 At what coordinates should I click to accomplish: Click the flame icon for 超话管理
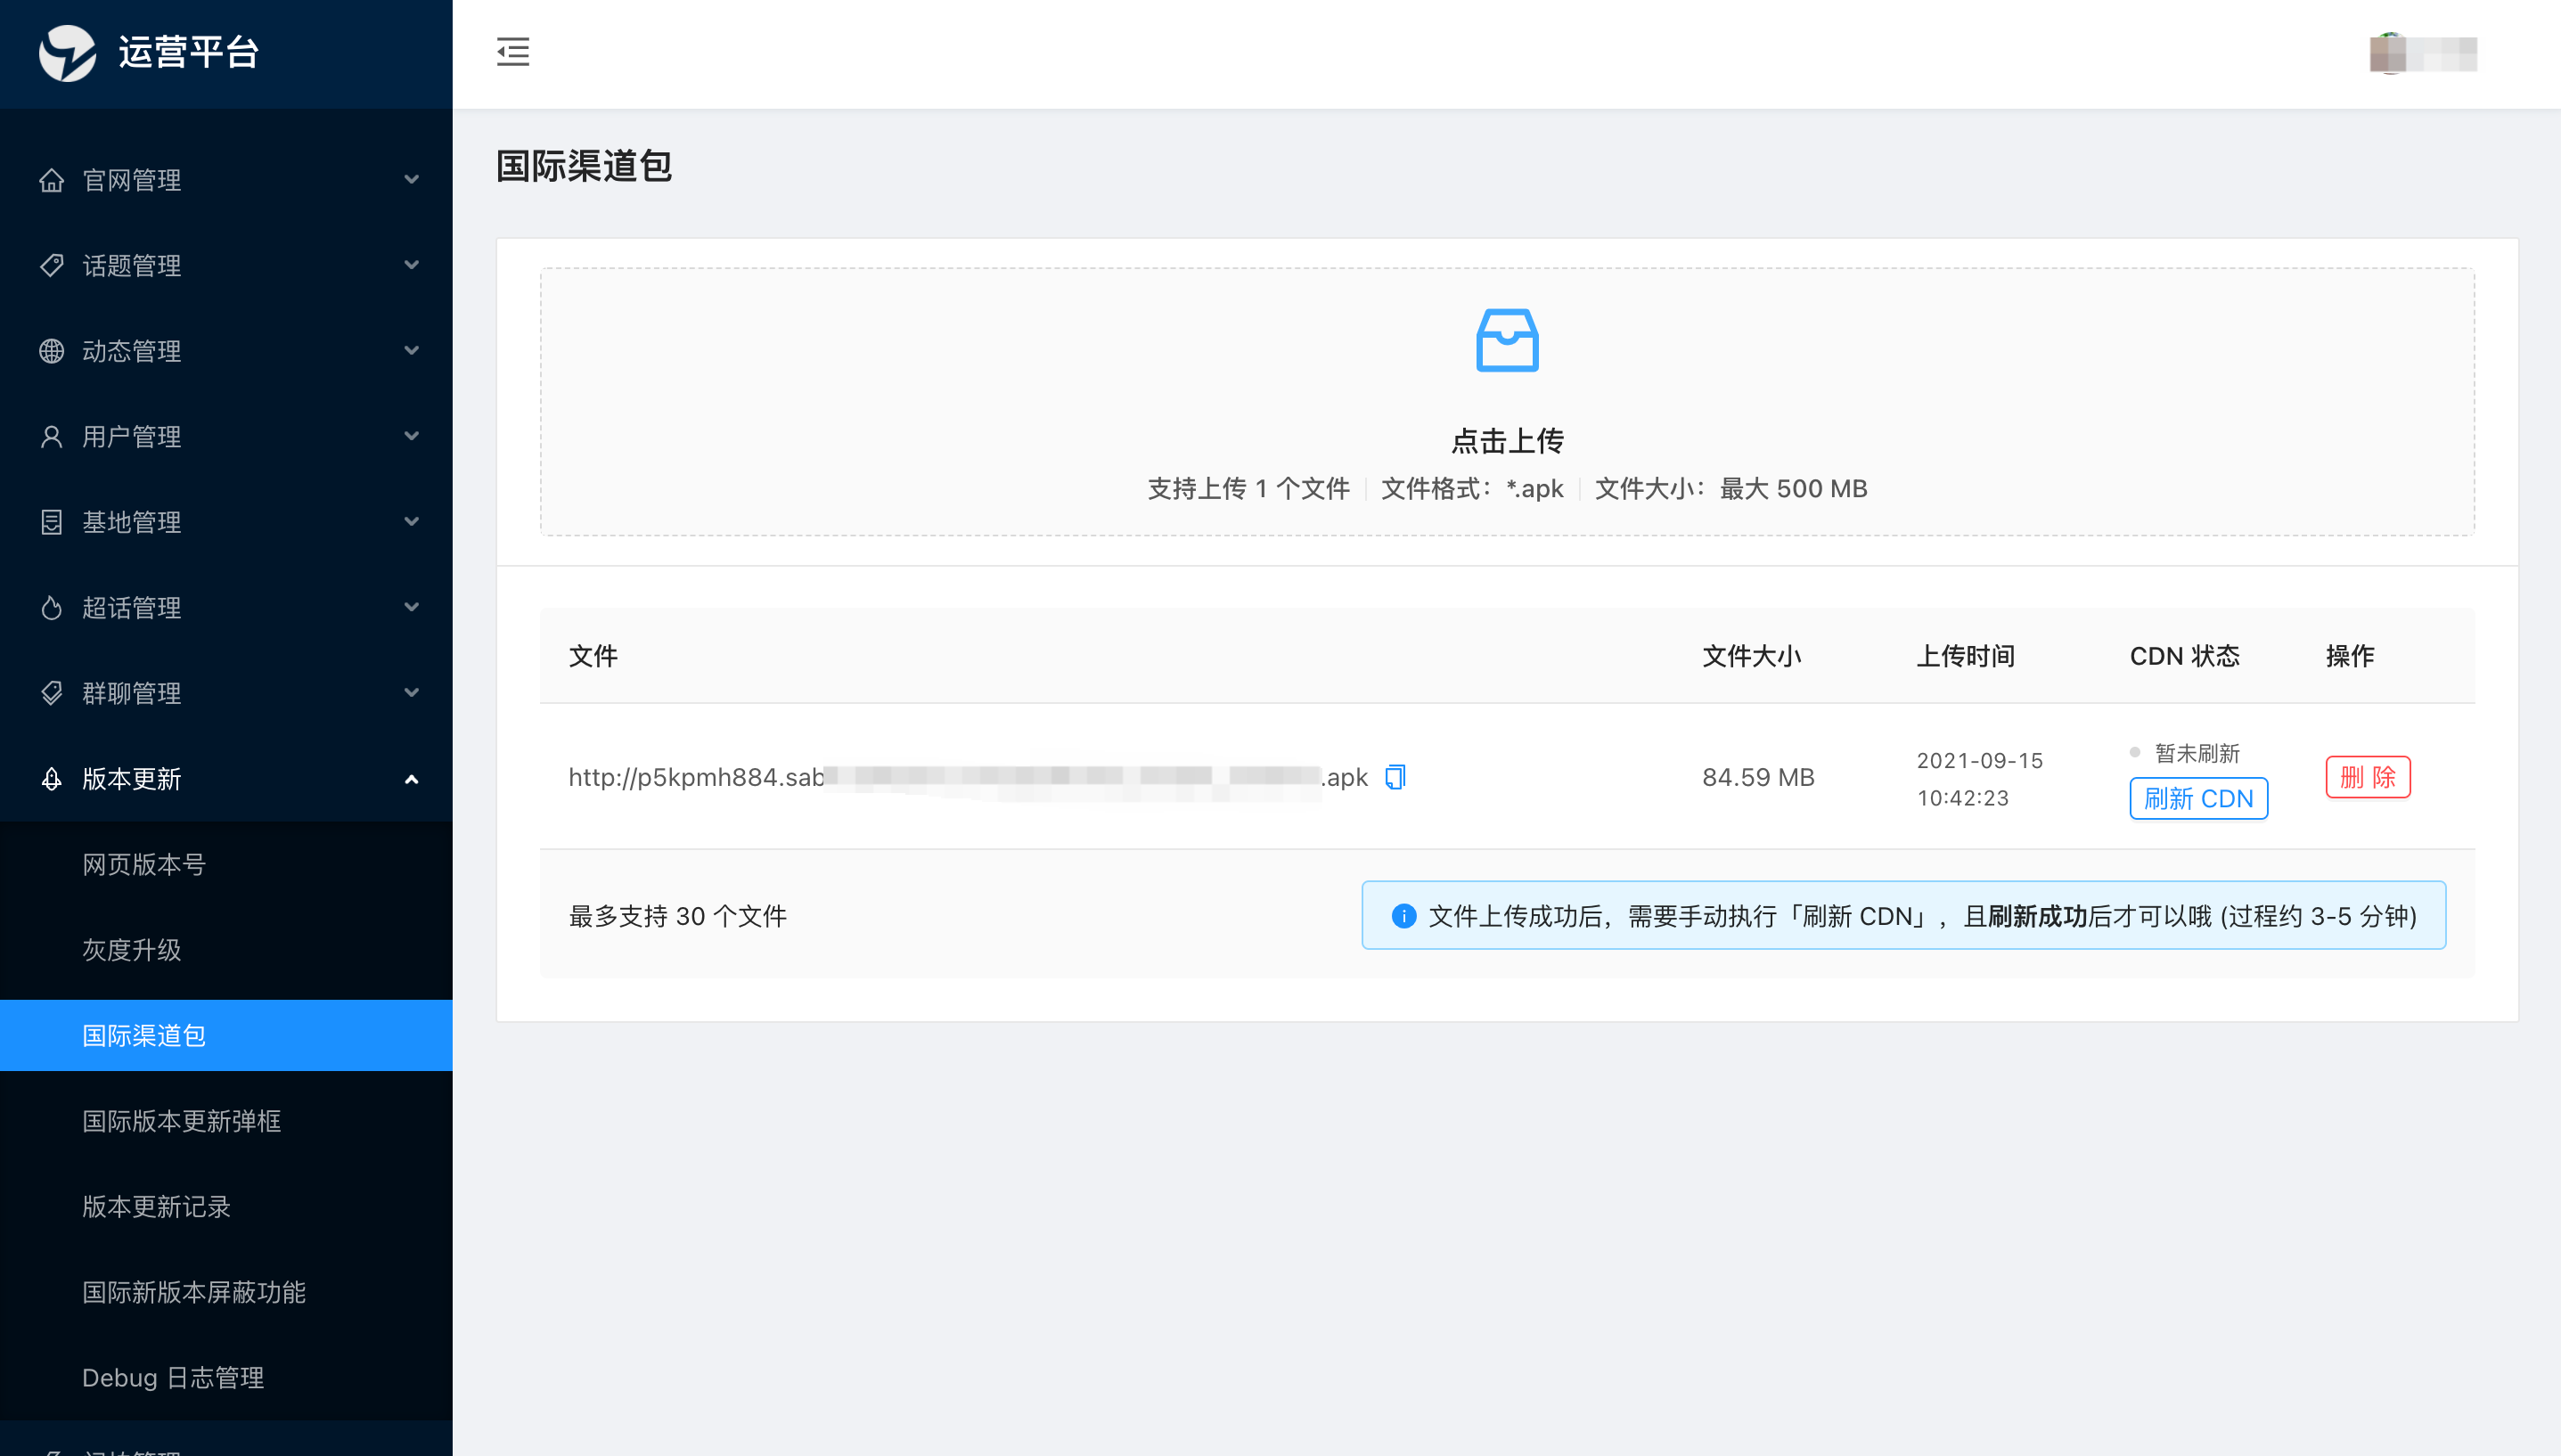[52, 608]
